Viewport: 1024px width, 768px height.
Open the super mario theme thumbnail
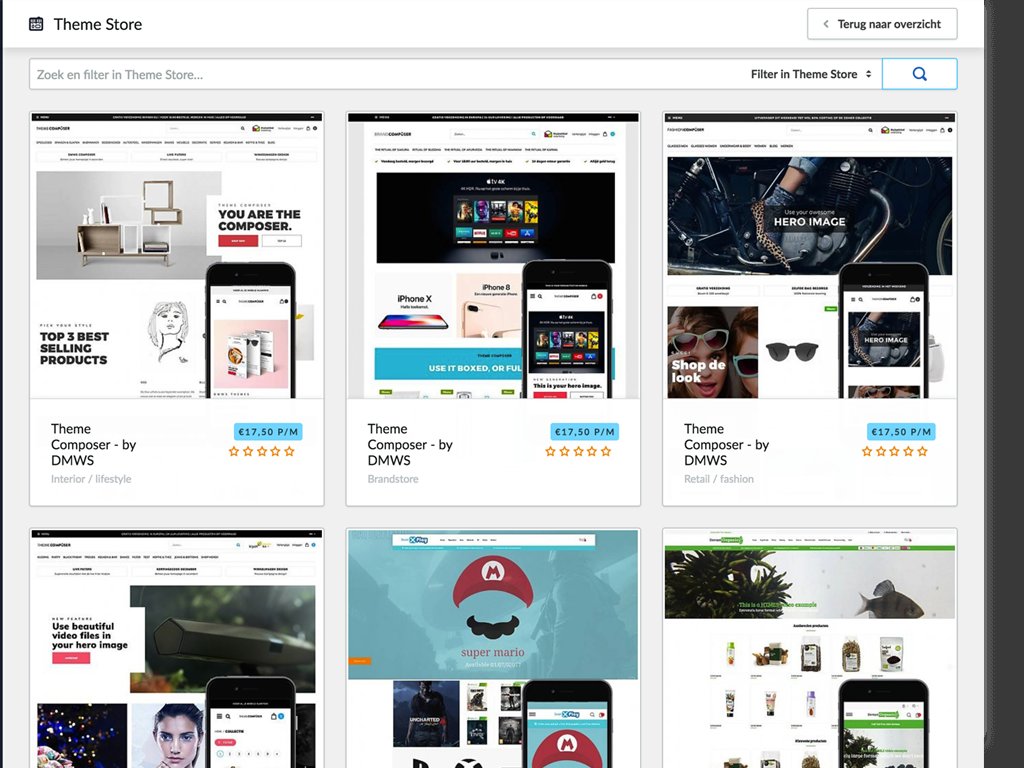[493, 648]
